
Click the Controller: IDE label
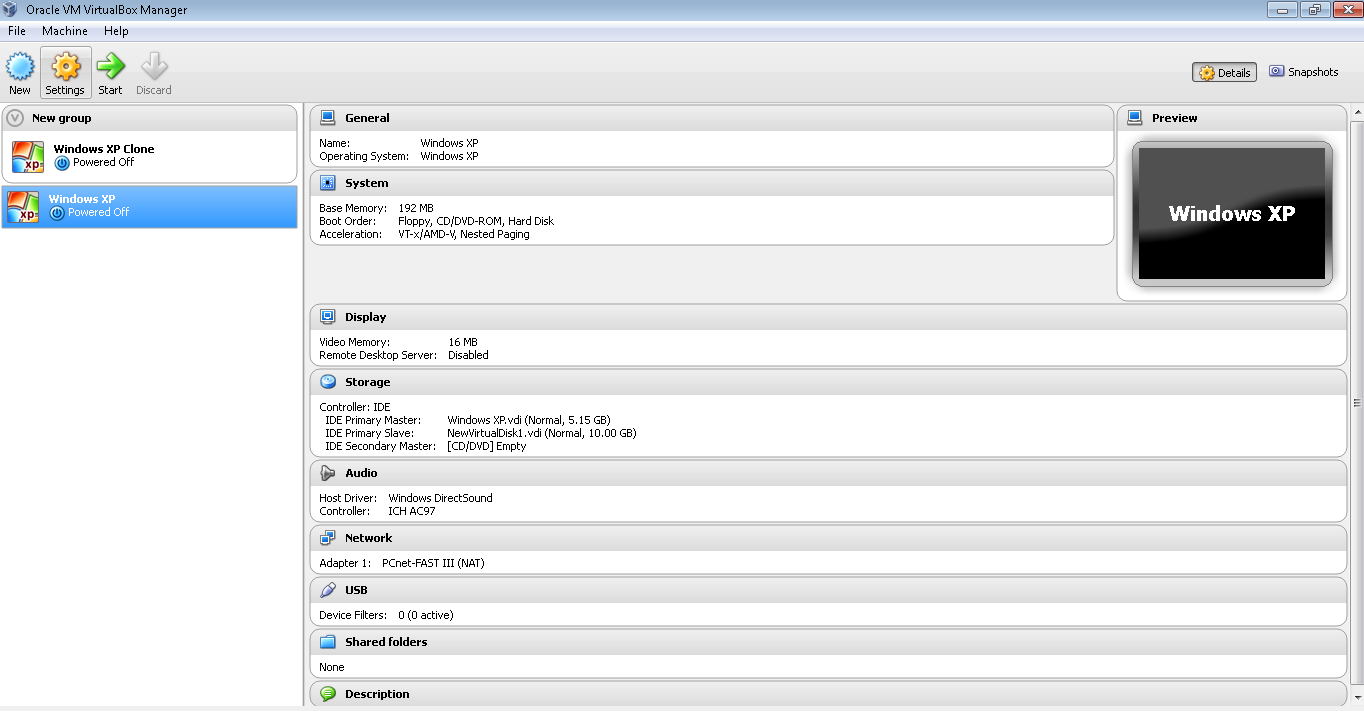point(355,407)
